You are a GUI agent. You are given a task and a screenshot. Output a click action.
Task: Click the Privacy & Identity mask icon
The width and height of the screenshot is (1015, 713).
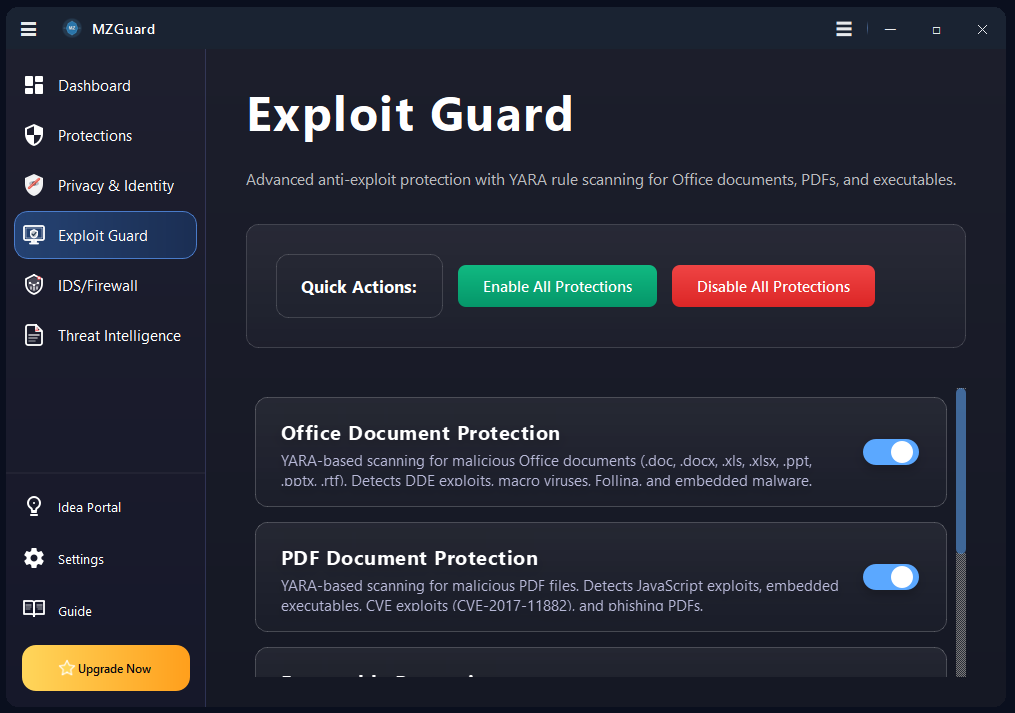33,185
